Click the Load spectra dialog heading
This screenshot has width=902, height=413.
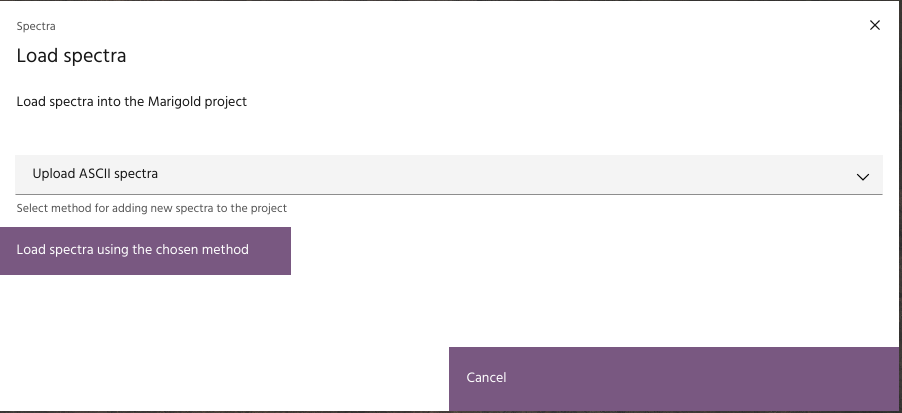coord(71,56)
